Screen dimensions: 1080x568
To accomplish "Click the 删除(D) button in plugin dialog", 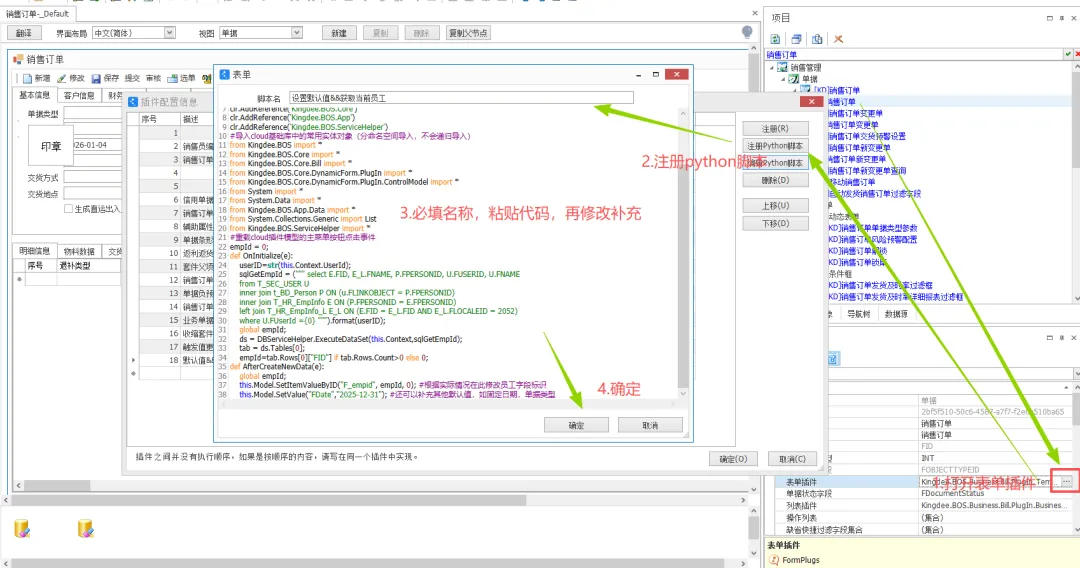I will (775, 180).
